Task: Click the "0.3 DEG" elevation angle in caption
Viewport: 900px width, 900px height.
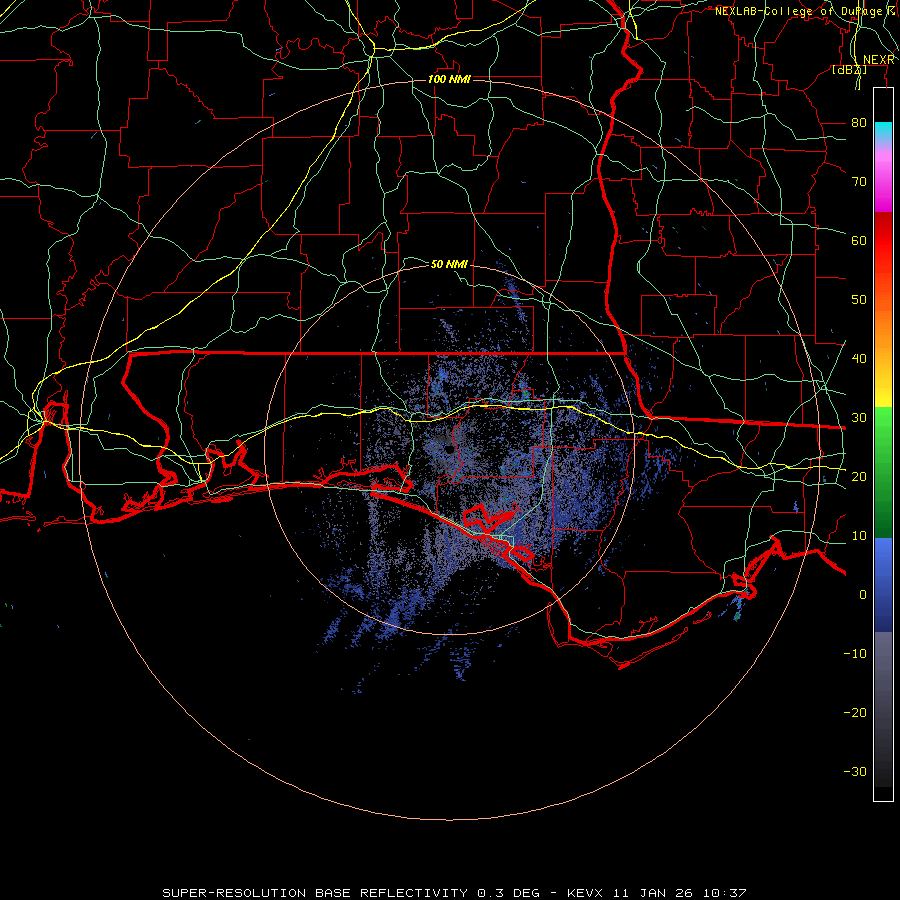Action: pos(509,893)
